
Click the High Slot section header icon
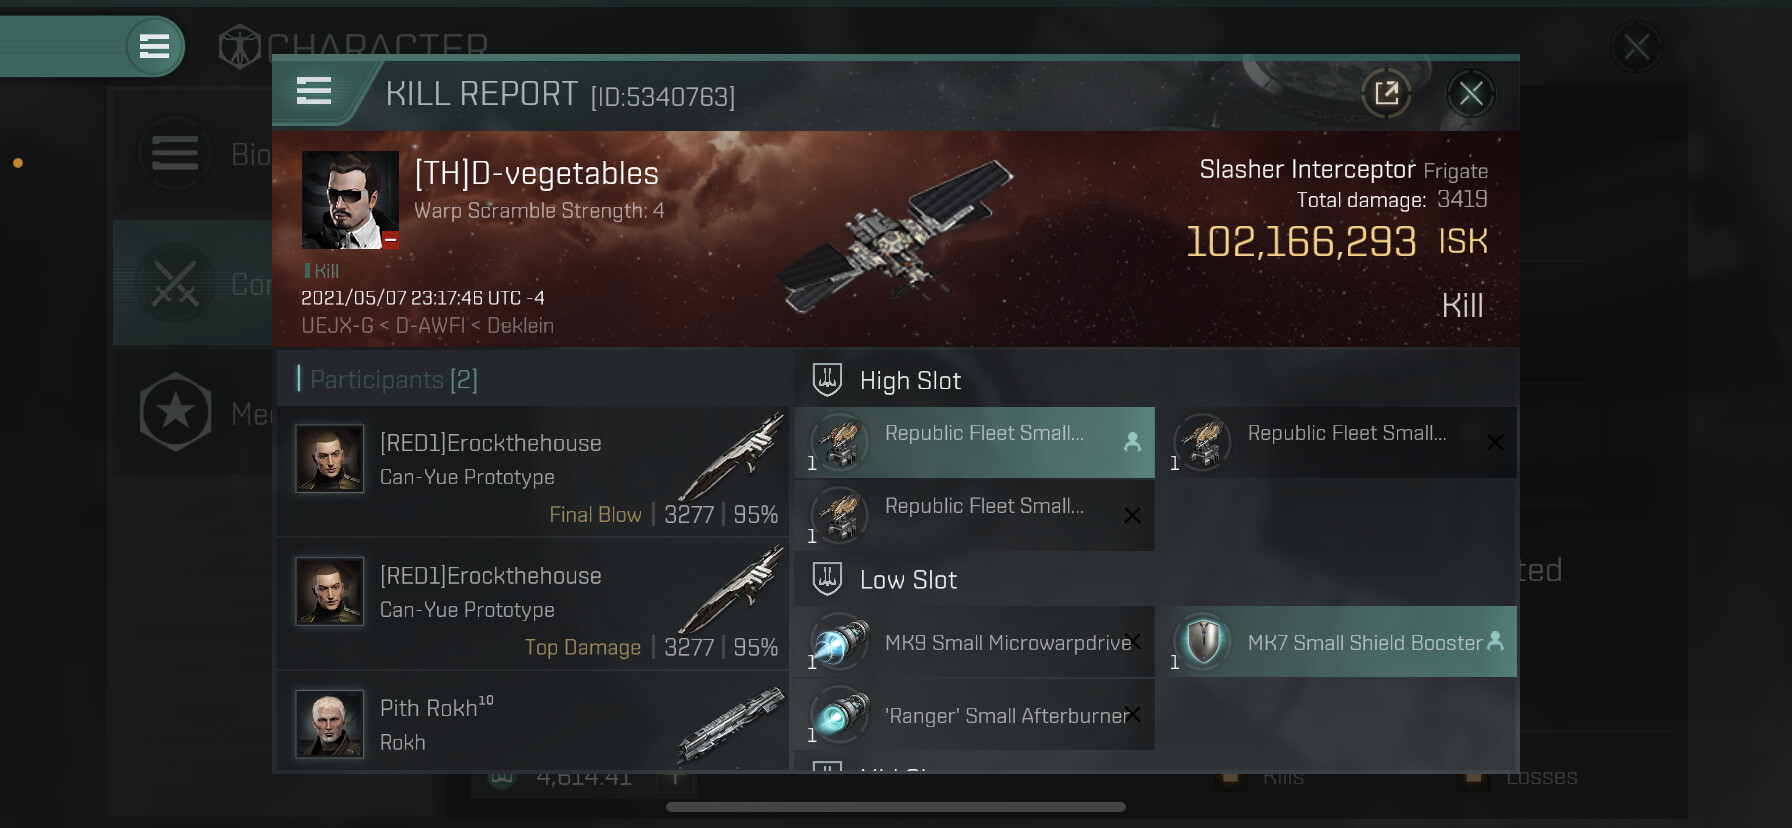tap(828, 380)
